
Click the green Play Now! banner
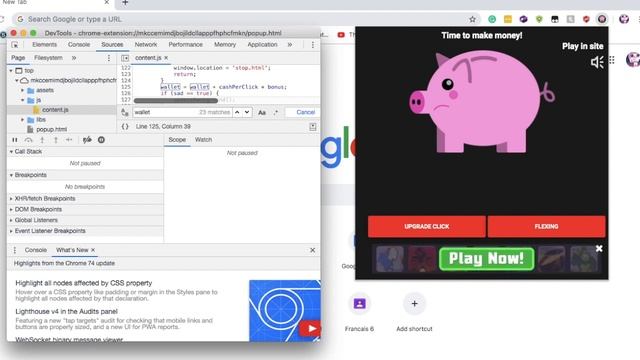point(487,259)
